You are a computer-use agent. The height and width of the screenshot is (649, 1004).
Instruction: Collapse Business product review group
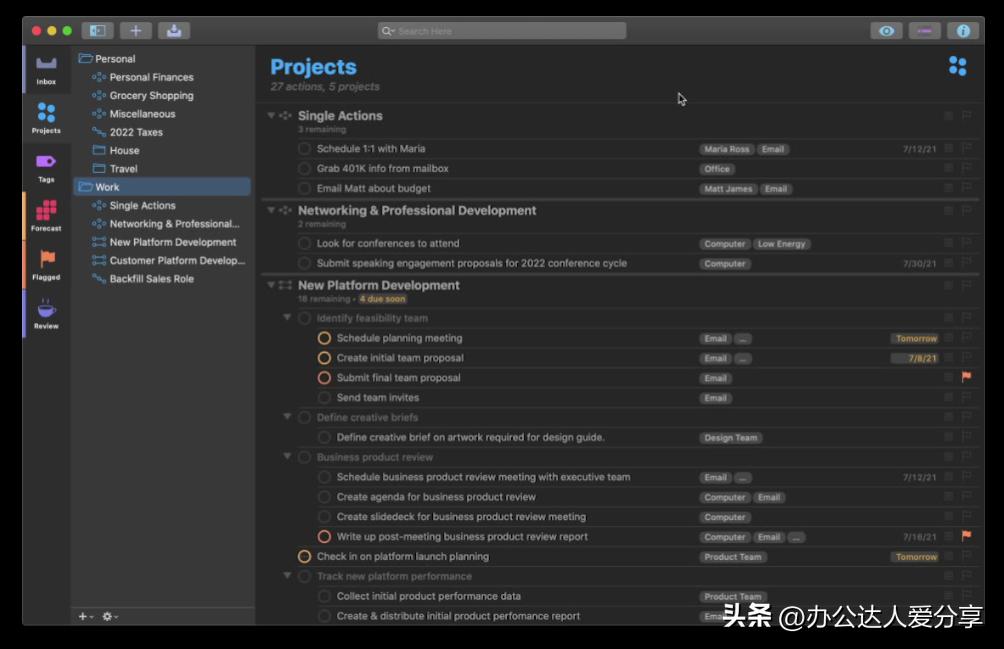287,456
